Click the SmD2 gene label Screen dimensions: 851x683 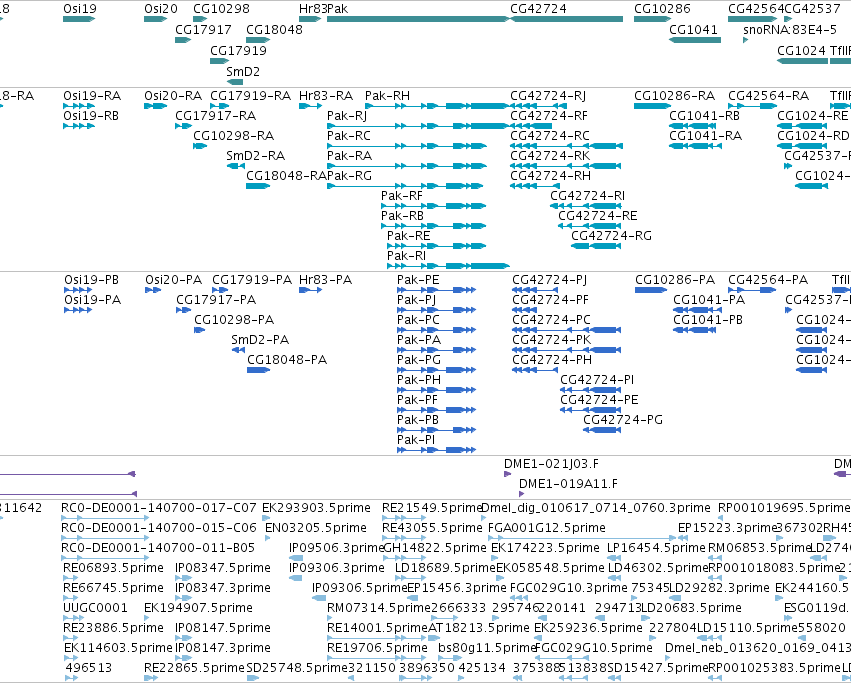[243, 71]
